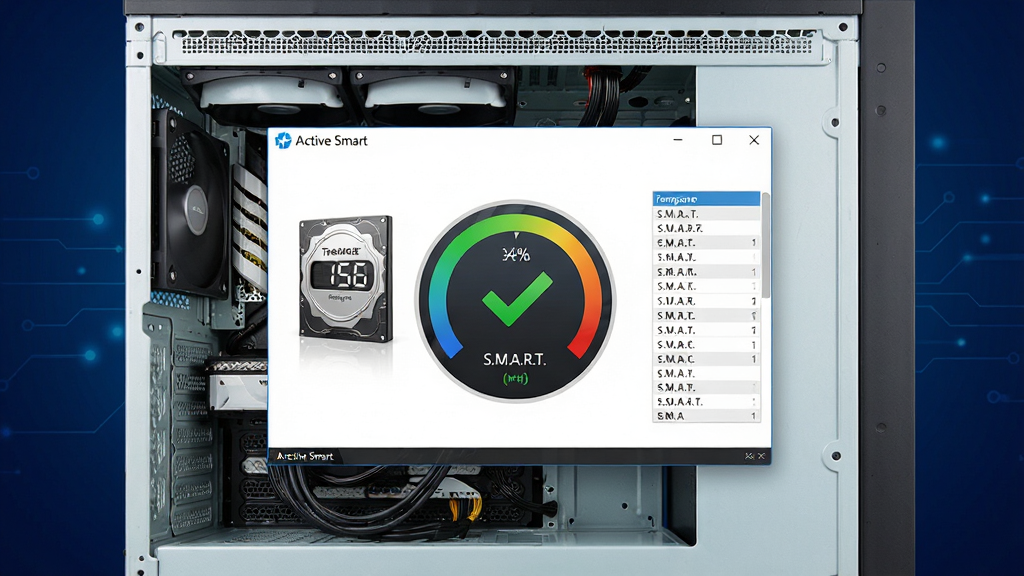Click the Active Smart logo in the title bar
Screen dimensions: 1024x576
283,140
